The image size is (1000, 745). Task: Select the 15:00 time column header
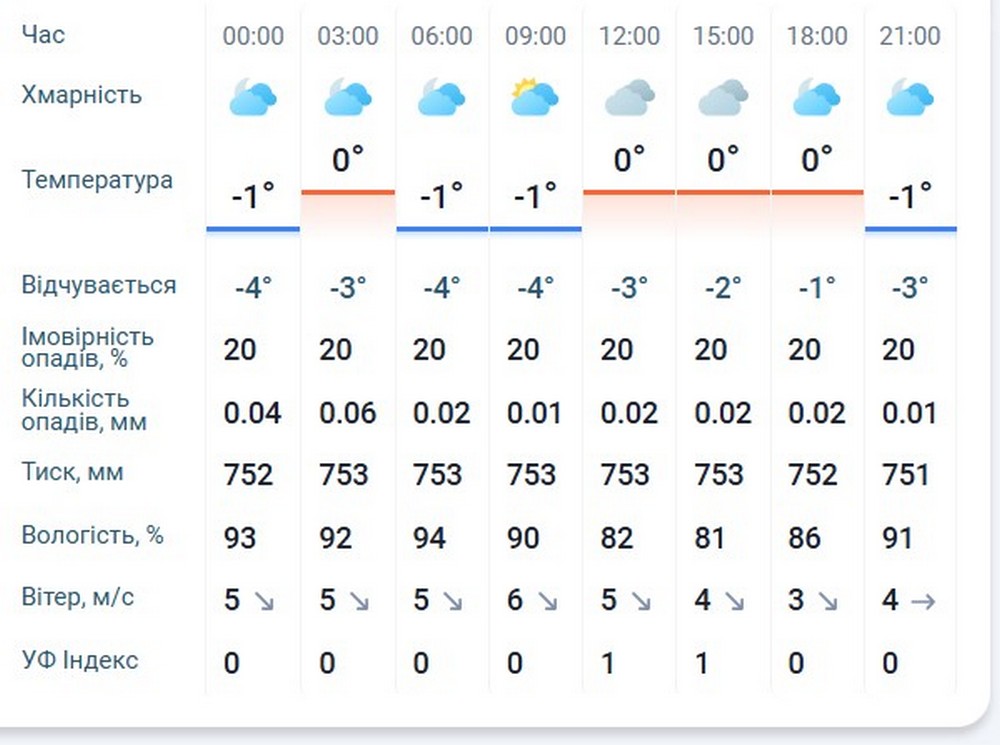pos(723,36)
